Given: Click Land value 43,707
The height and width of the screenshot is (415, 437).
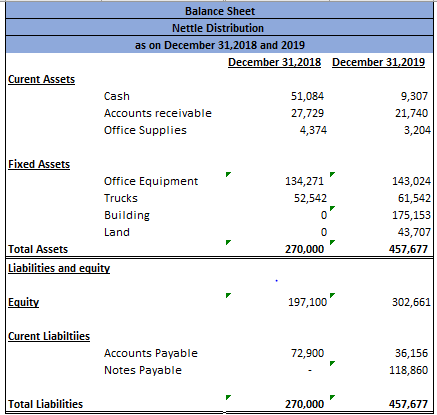Looking at the screenshot, I should coord(414,232).
